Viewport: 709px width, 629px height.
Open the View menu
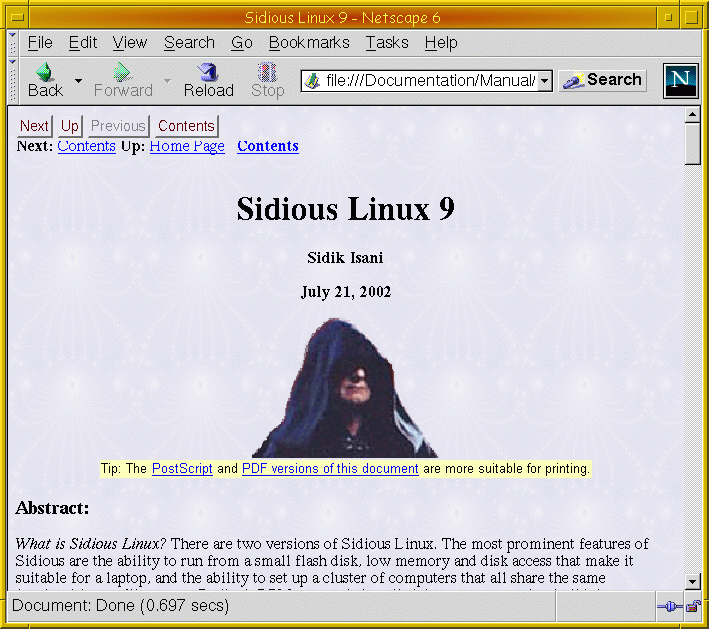click(130, 43)
